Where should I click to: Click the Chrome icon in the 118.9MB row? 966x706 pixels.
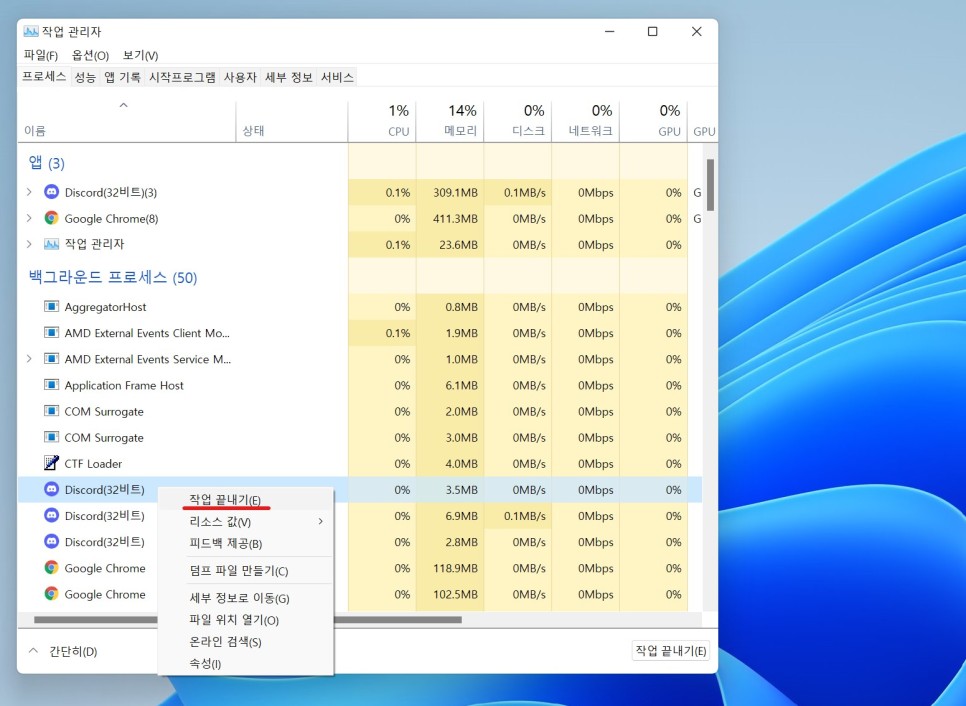[51, 567]
